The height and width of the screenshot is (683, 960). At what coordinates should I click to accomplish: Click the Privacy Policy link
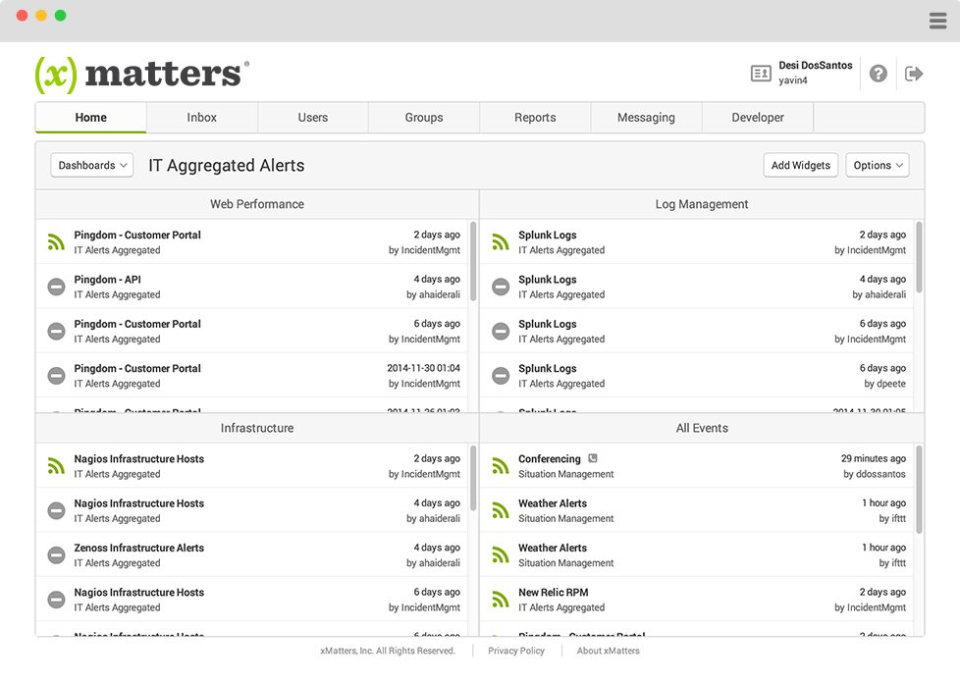coord(516,651)
